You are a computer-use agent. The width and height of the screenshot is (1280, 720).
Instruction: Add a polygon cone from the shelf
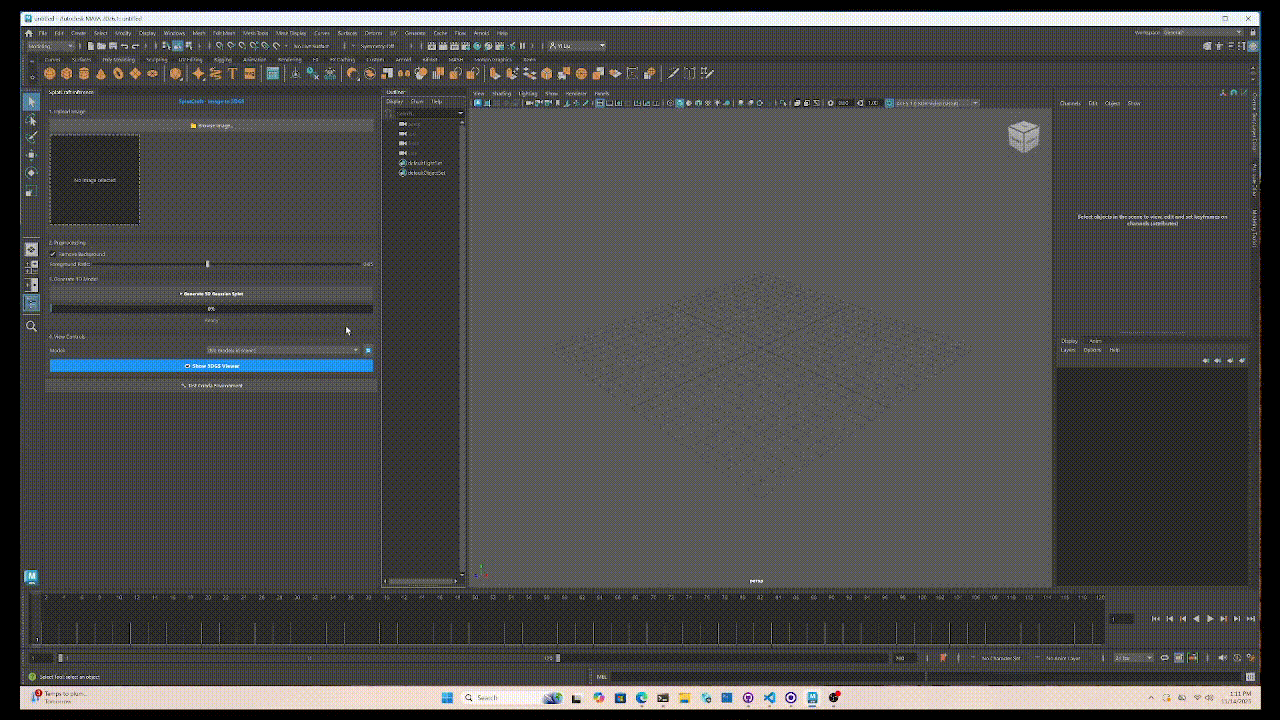(x=101, y=73)
